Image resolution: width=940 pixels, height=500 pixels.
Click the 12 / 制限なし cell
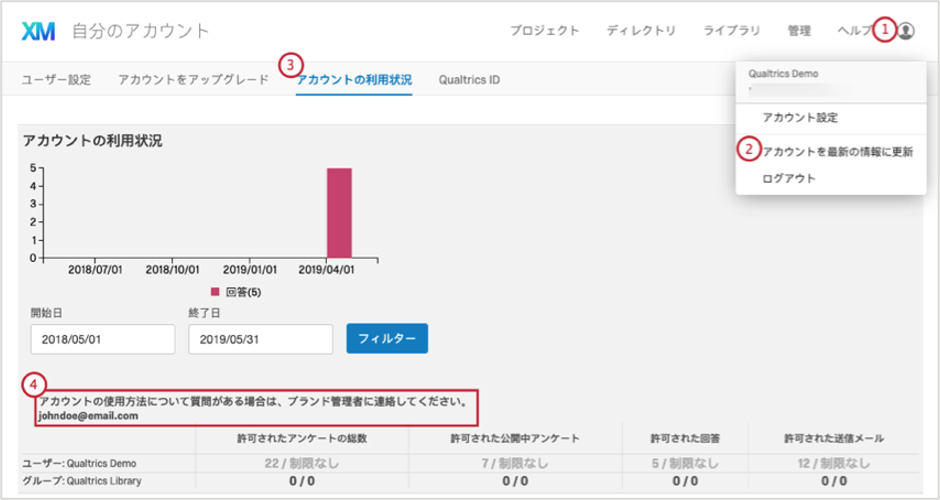834,463
